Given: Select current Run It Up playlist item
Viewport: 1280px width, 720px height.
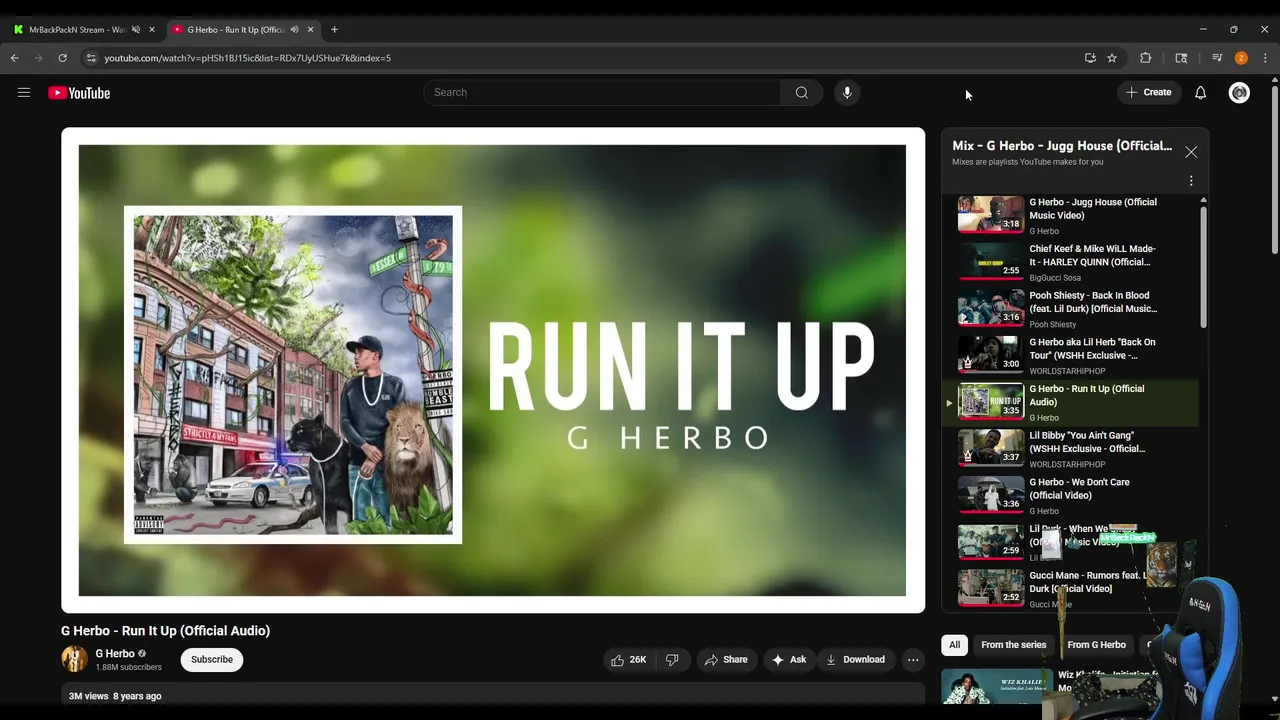Looking at the screenshot, I should (1070, 403).
